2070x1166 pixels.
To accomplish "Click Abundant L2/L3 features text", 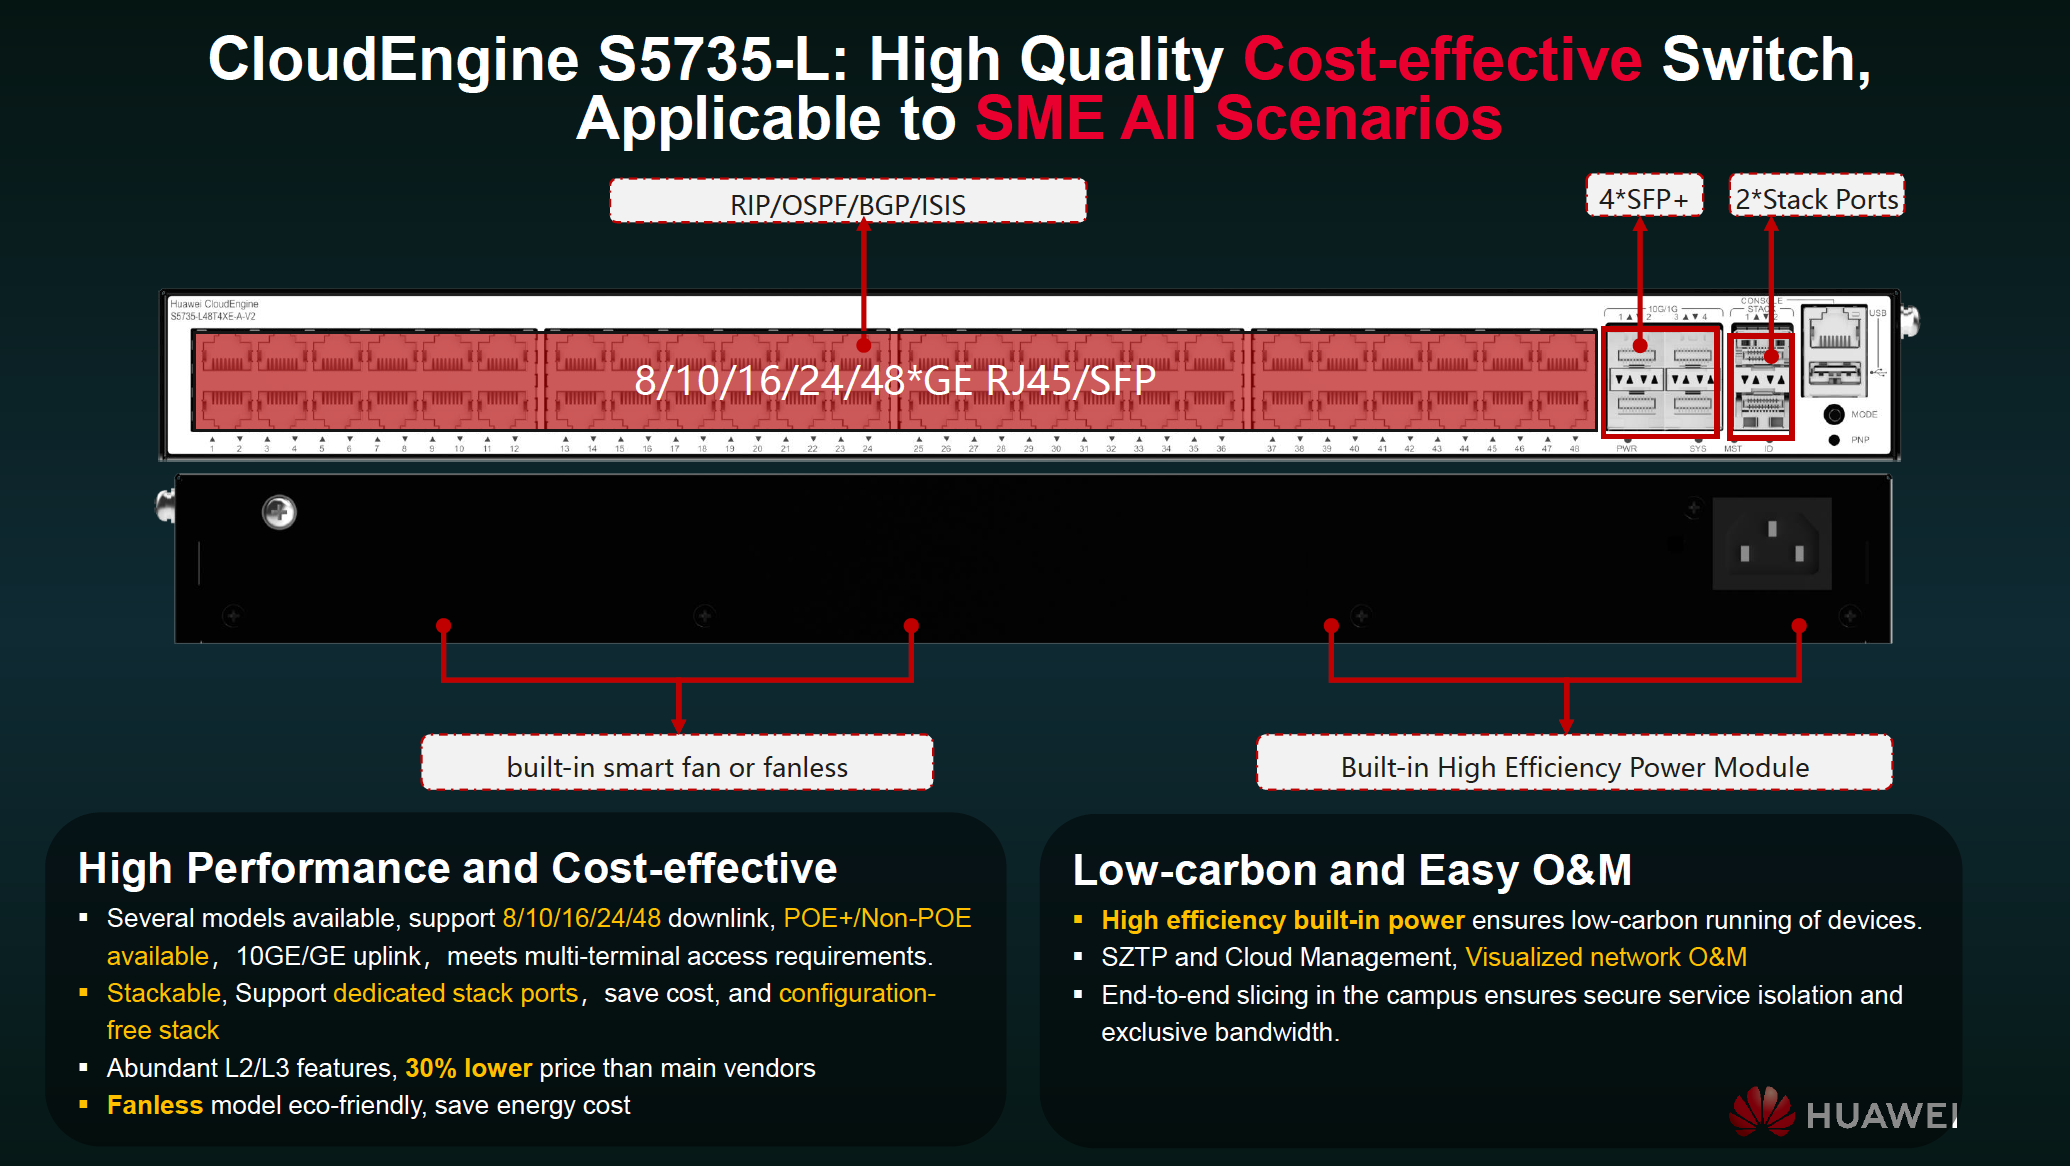I will 252,1068.
